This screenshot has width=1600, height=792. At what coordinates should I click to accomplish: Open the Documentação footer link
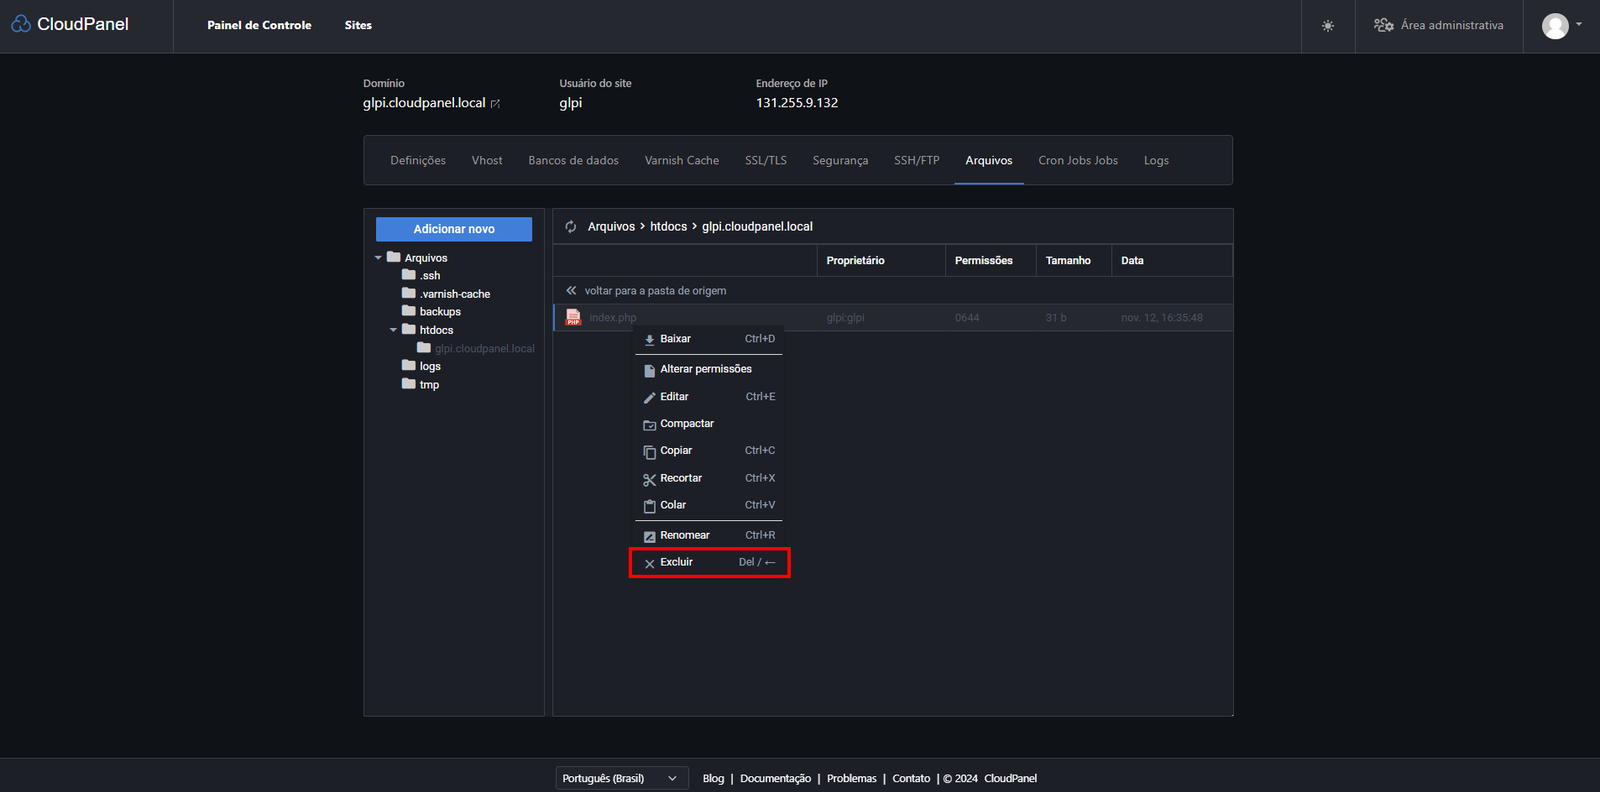click(x=775, y=778)
